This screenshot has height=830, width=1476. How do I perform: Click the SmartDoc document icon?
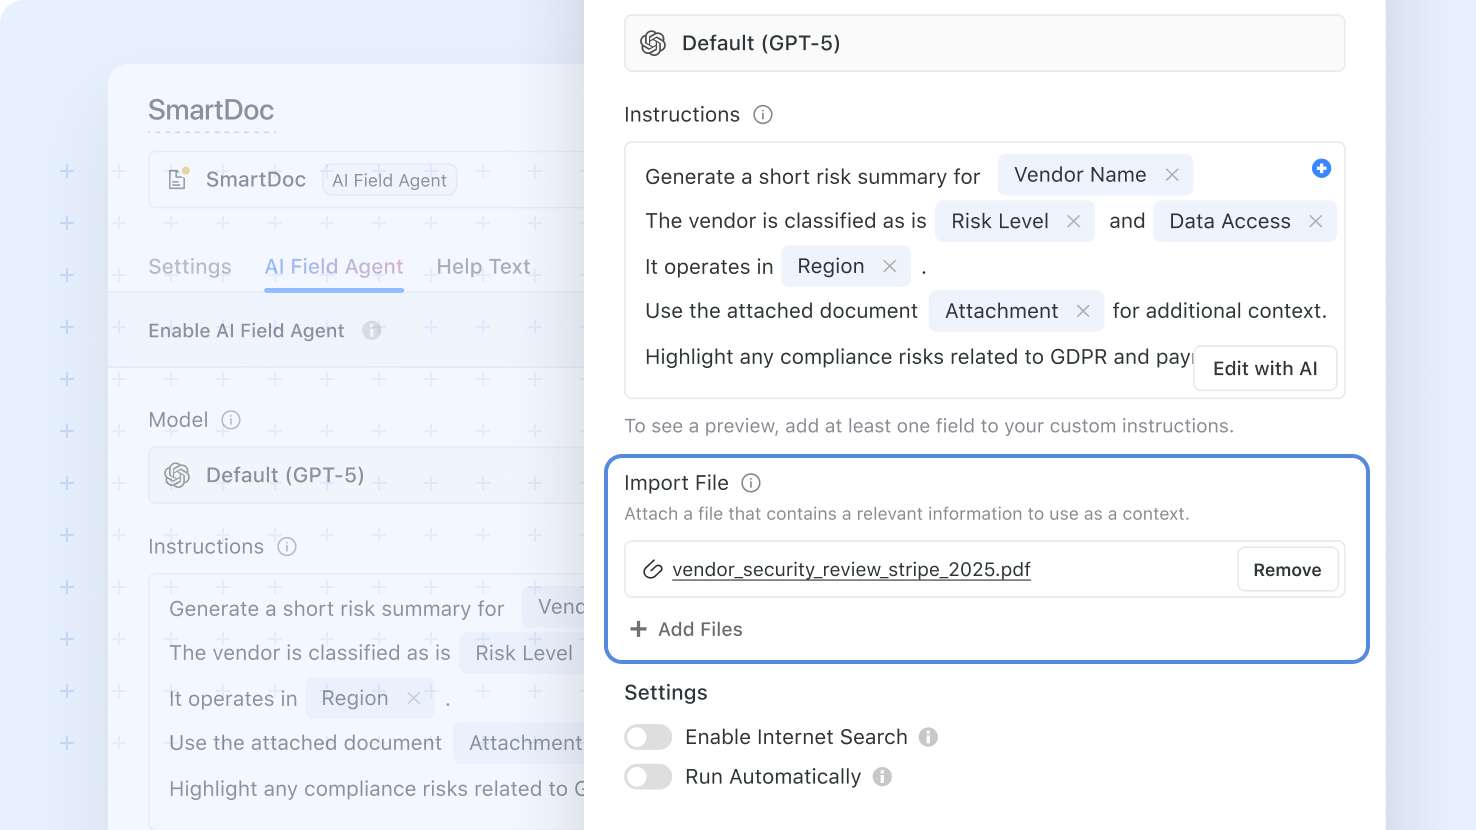pyautogui.click(x=177, y=177)
